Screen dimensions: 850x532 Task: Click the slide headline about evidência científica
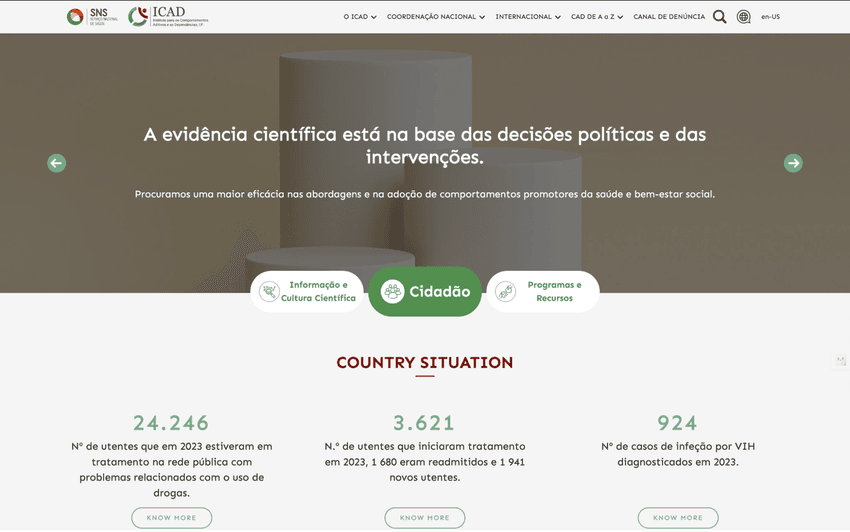[425, 145]
